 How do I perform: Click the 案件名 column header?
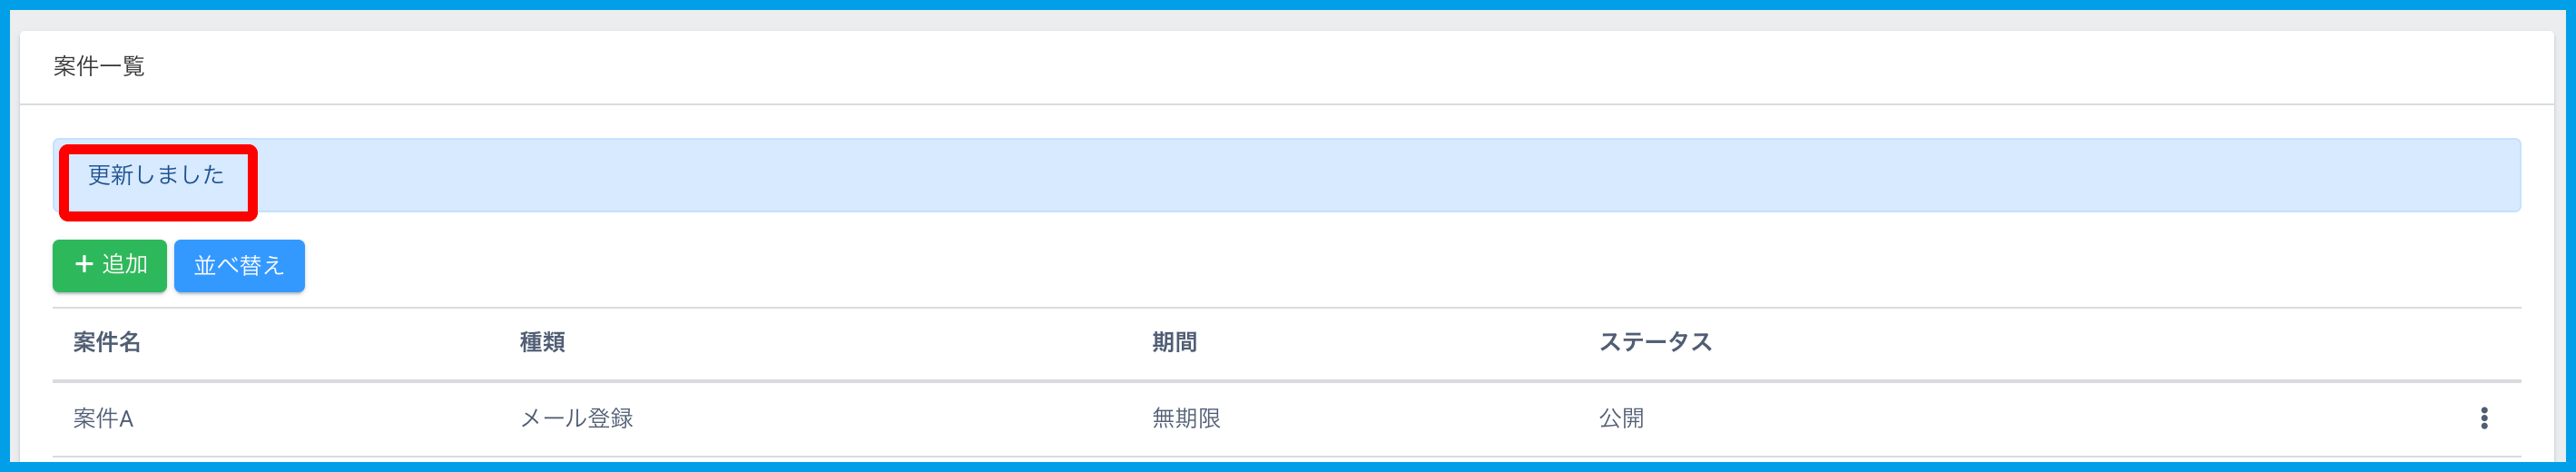pos(106,343)
